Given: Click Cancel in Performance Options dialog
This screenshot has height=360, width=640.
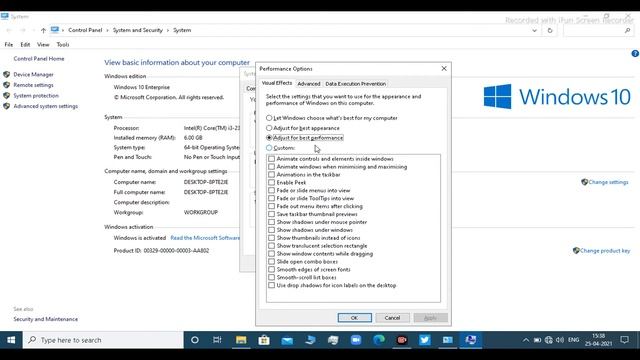Looking at the screenshot, I should point(392,318).
